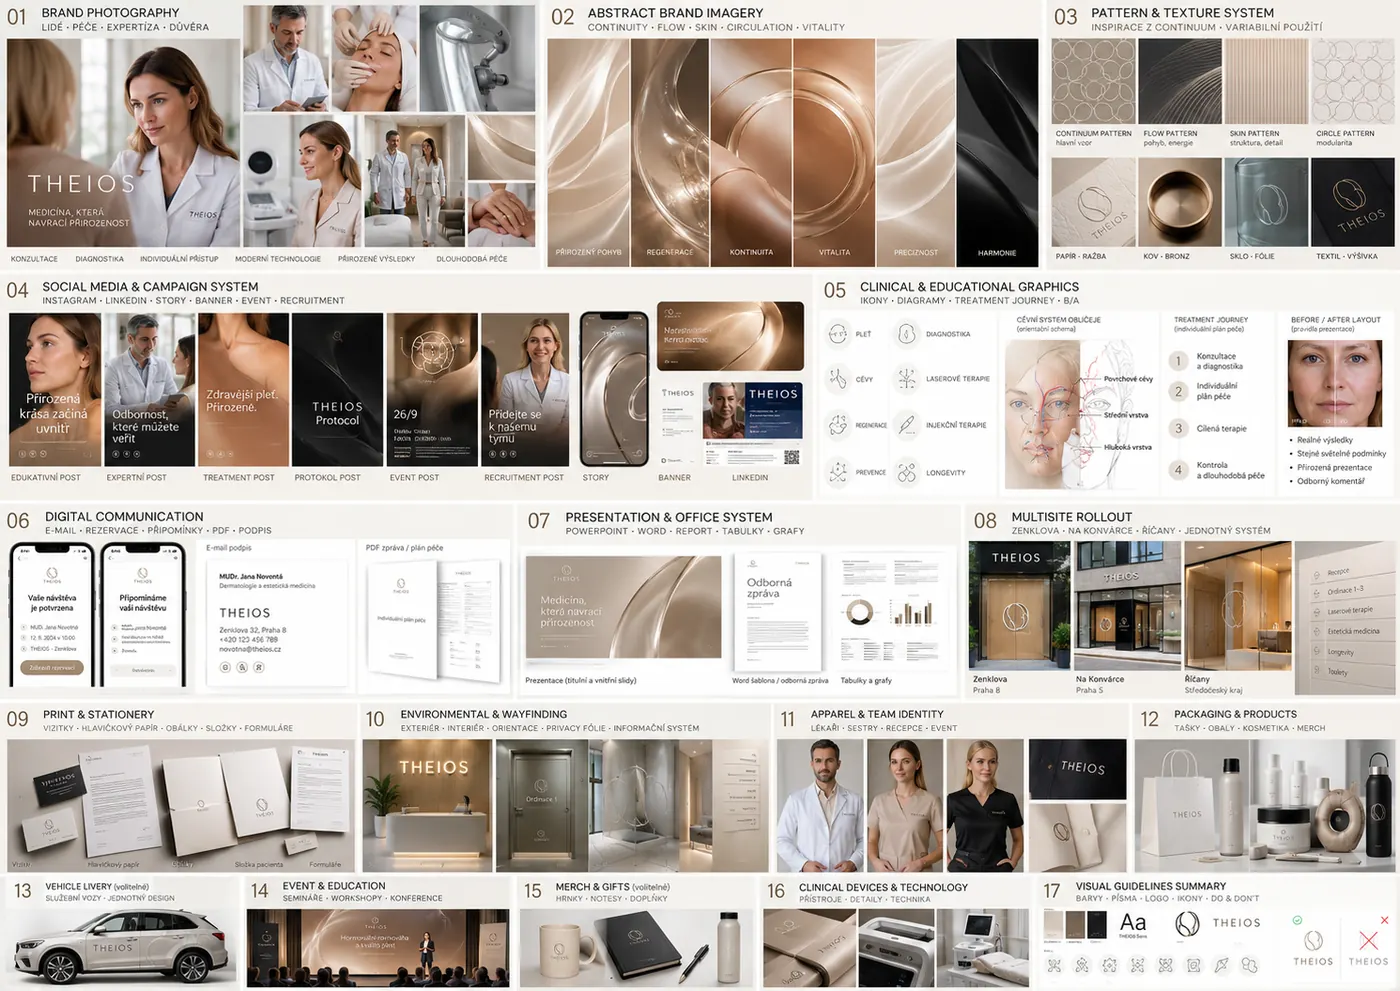Select the Zenklova Praha 8 site photo
Screen dimensions: 1400x991
[x=1019, y=606]
